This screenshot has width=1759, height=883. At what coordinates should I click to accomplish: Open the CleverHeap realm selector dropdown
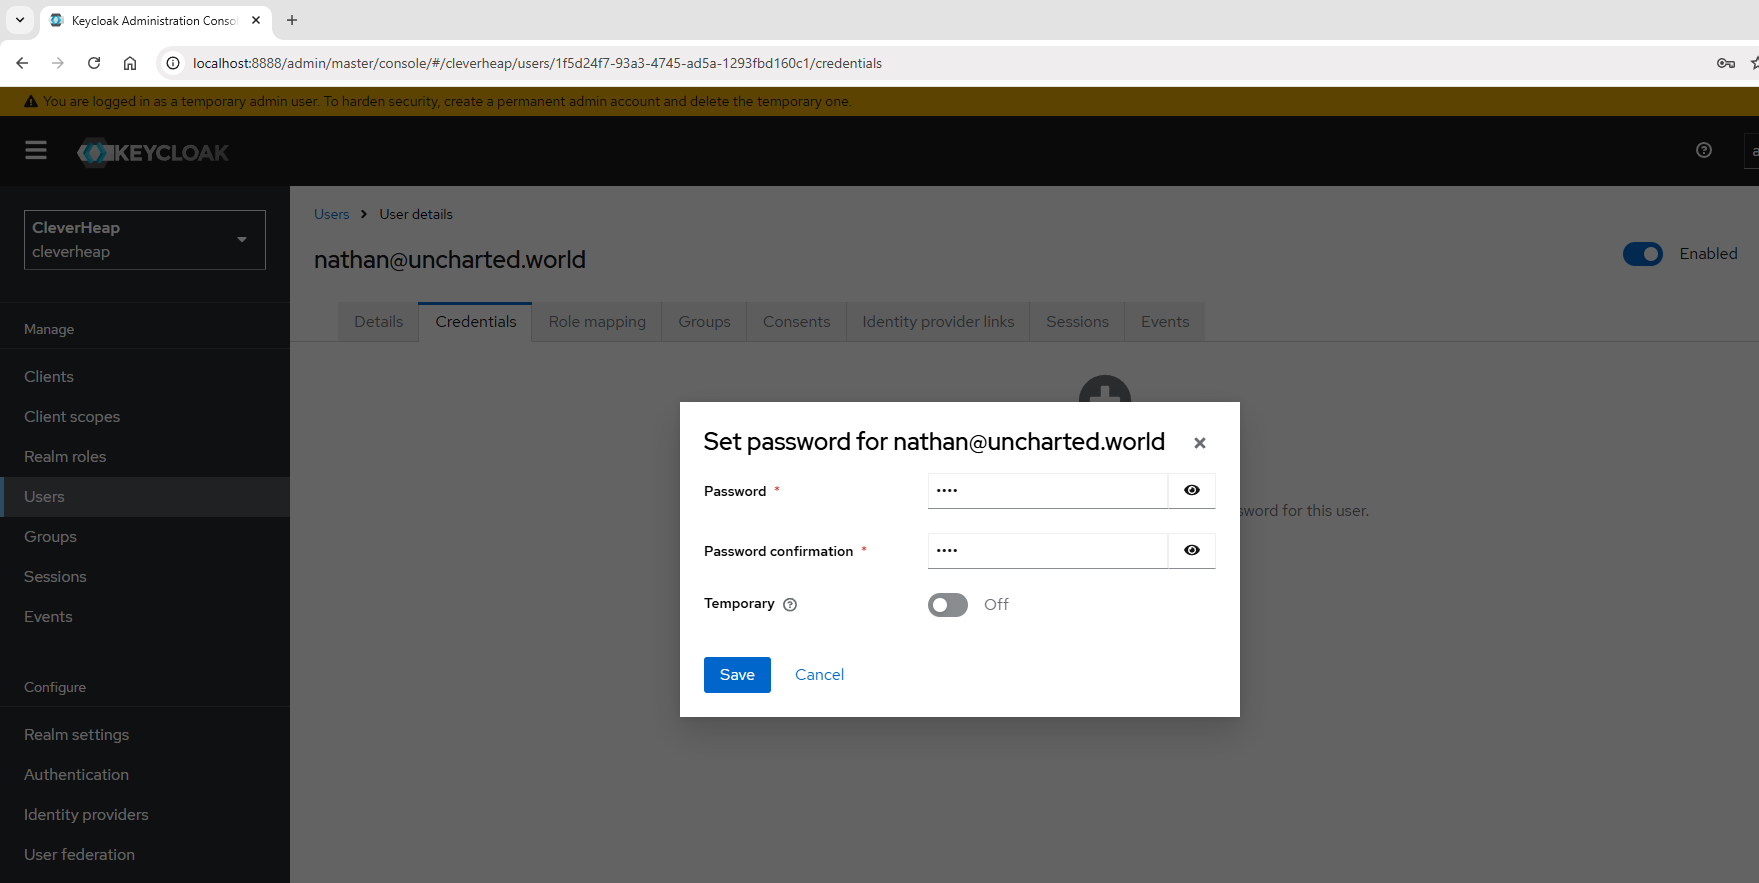(145, 240)
